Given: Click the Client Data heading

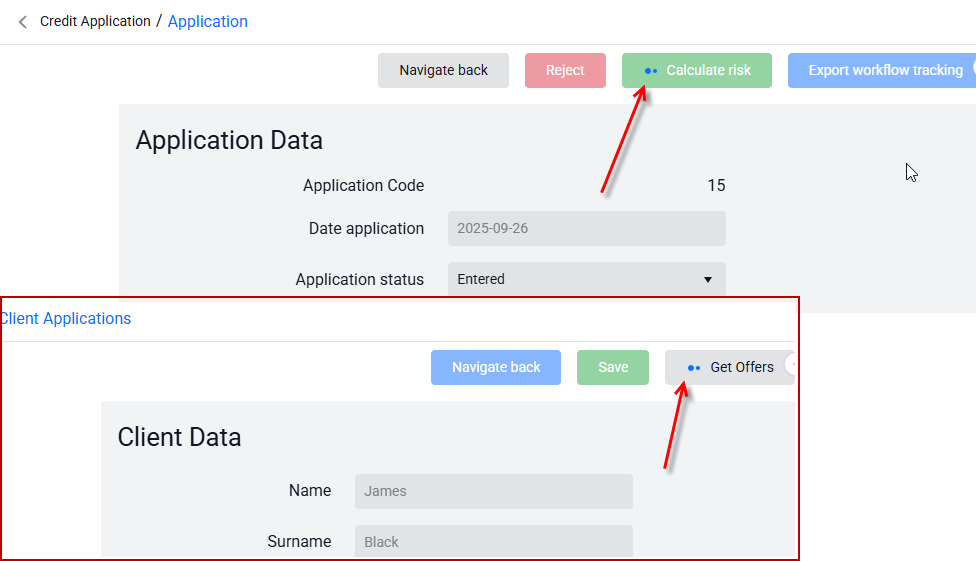Looking at the screenshot, I should (179, 437).
